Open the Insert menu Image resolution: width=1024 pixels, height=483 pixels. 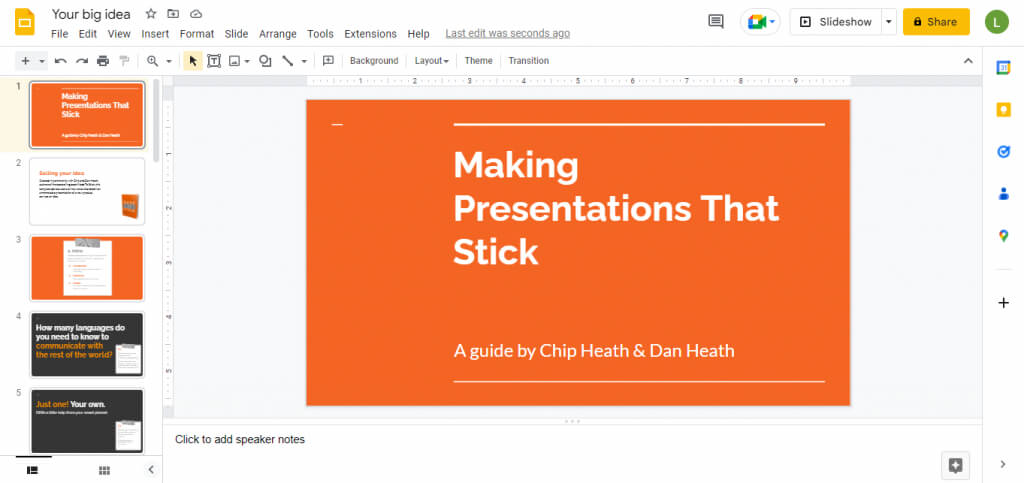(155, 34)
